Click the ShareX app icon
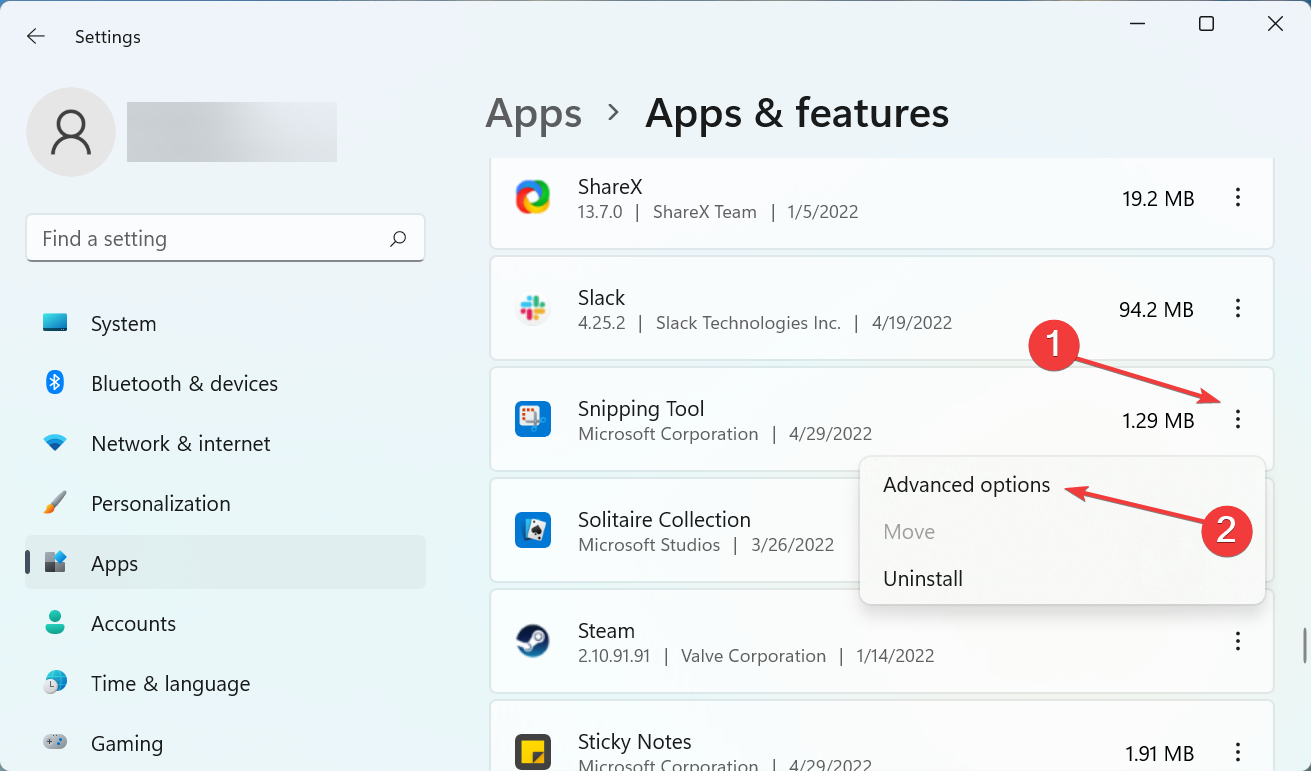 tap(533, 197)
